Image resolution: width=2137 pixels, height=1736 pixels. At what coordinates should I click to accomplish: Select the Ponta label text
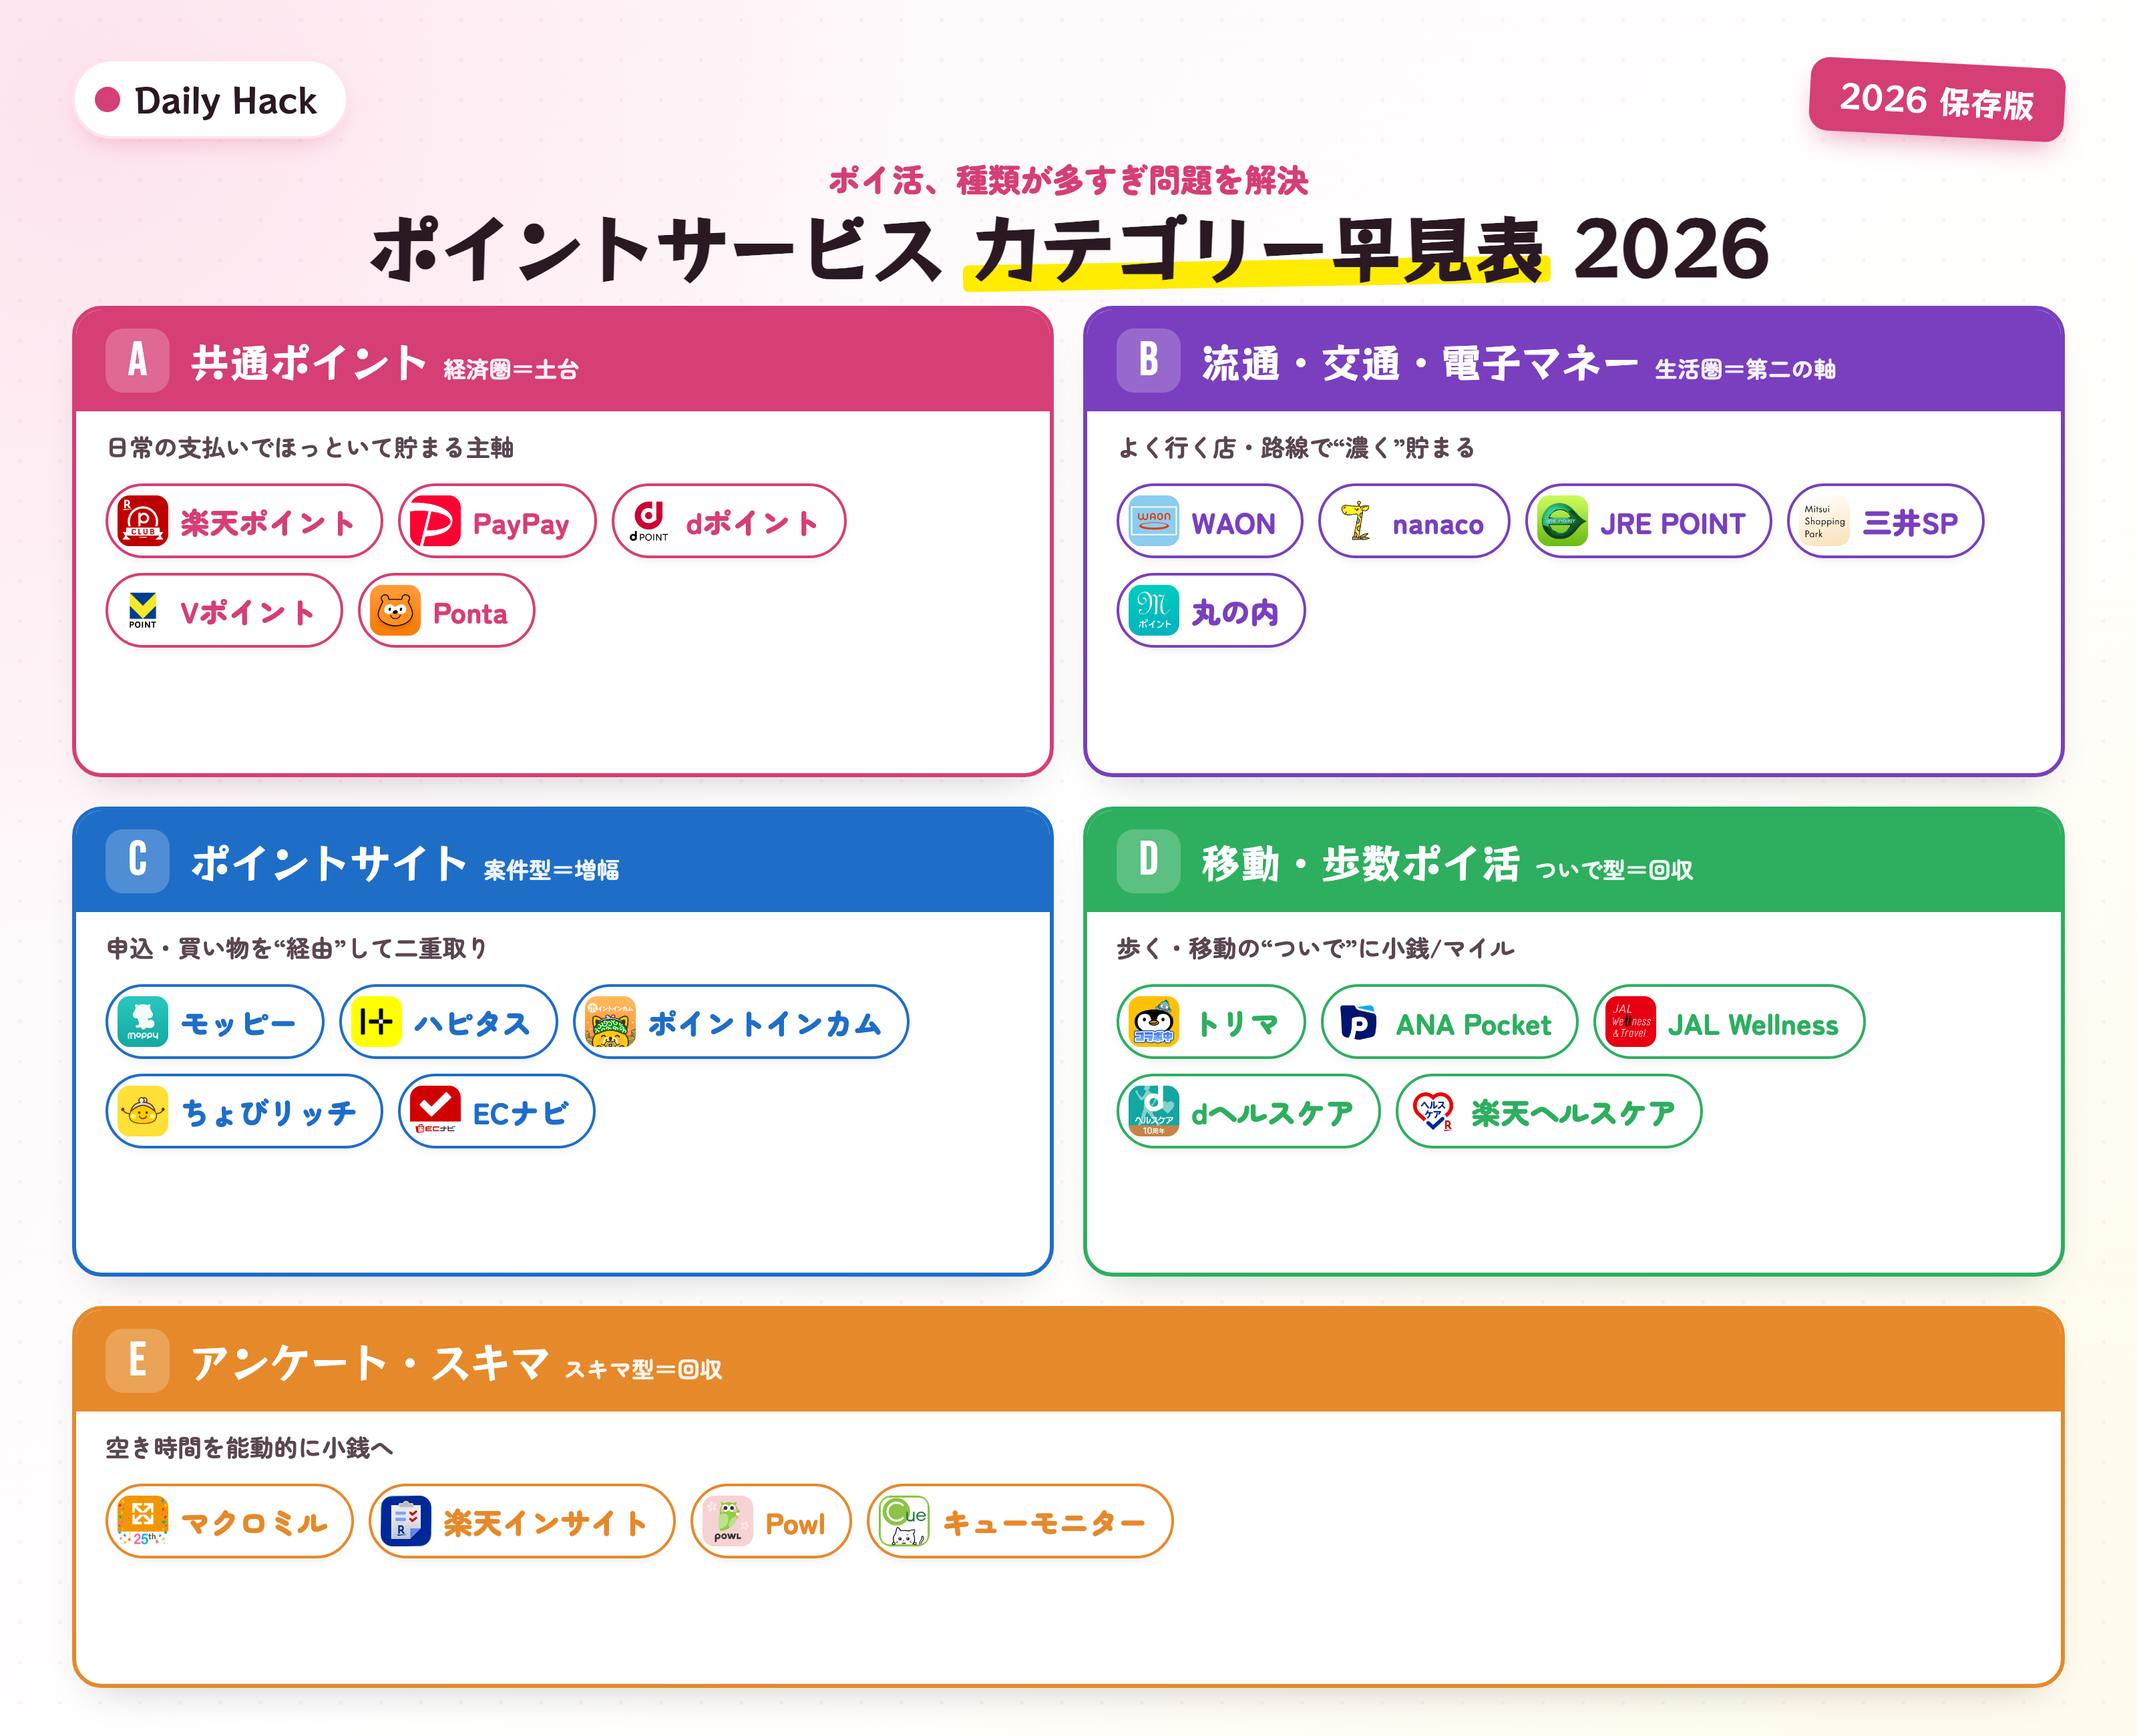(470, 614)
